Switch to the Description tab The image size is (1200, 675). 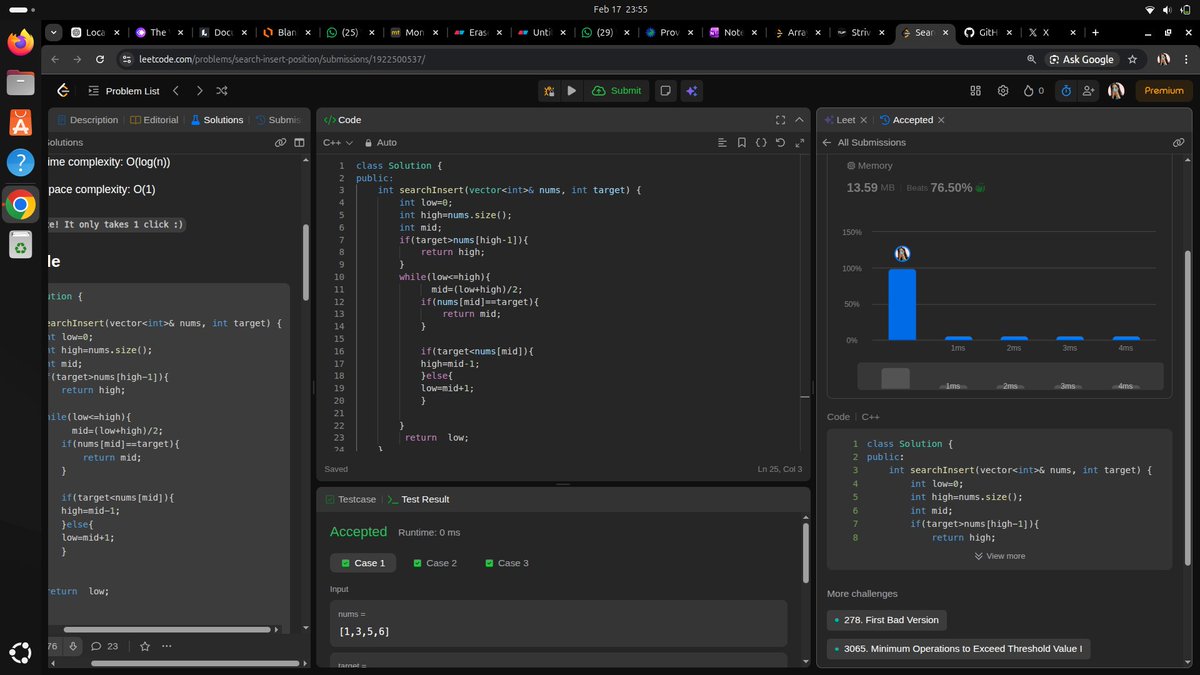[x=86, y=120]
